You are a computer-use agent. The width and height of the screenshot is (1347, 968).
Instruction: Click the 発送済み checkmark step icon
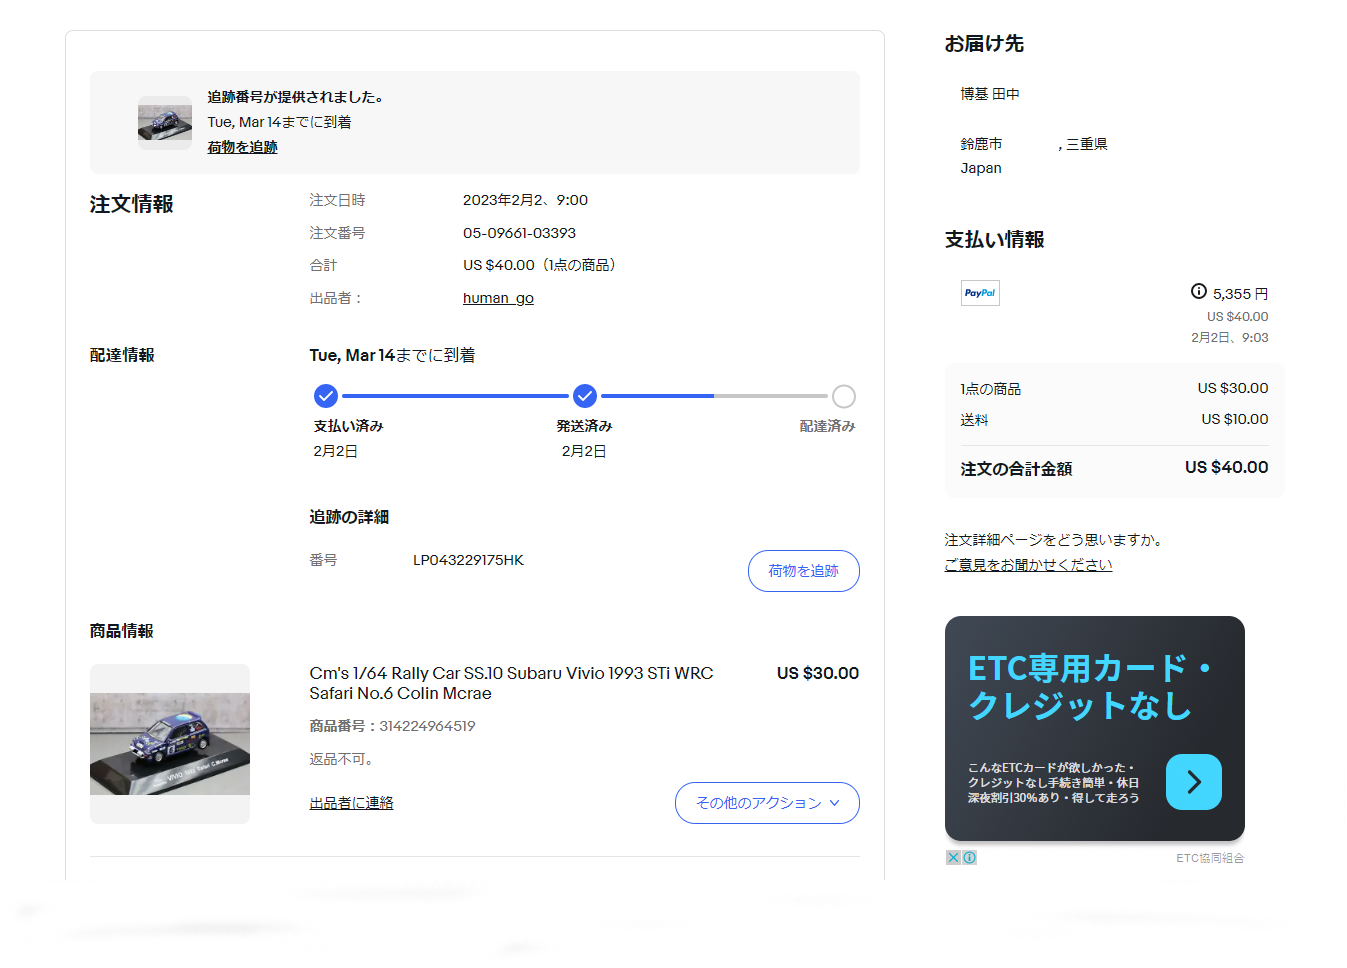click(585, 396)
